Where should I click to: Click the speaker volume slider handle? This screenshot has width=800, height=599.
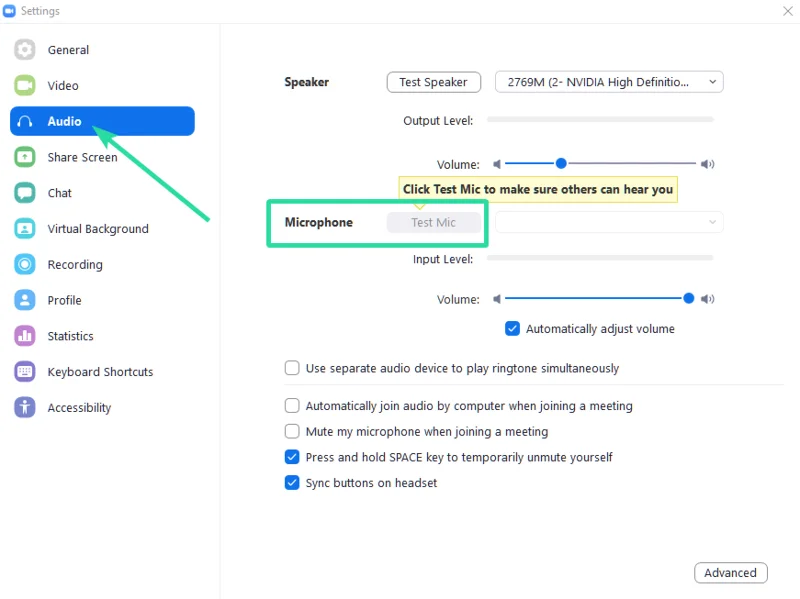pos(561,163)
